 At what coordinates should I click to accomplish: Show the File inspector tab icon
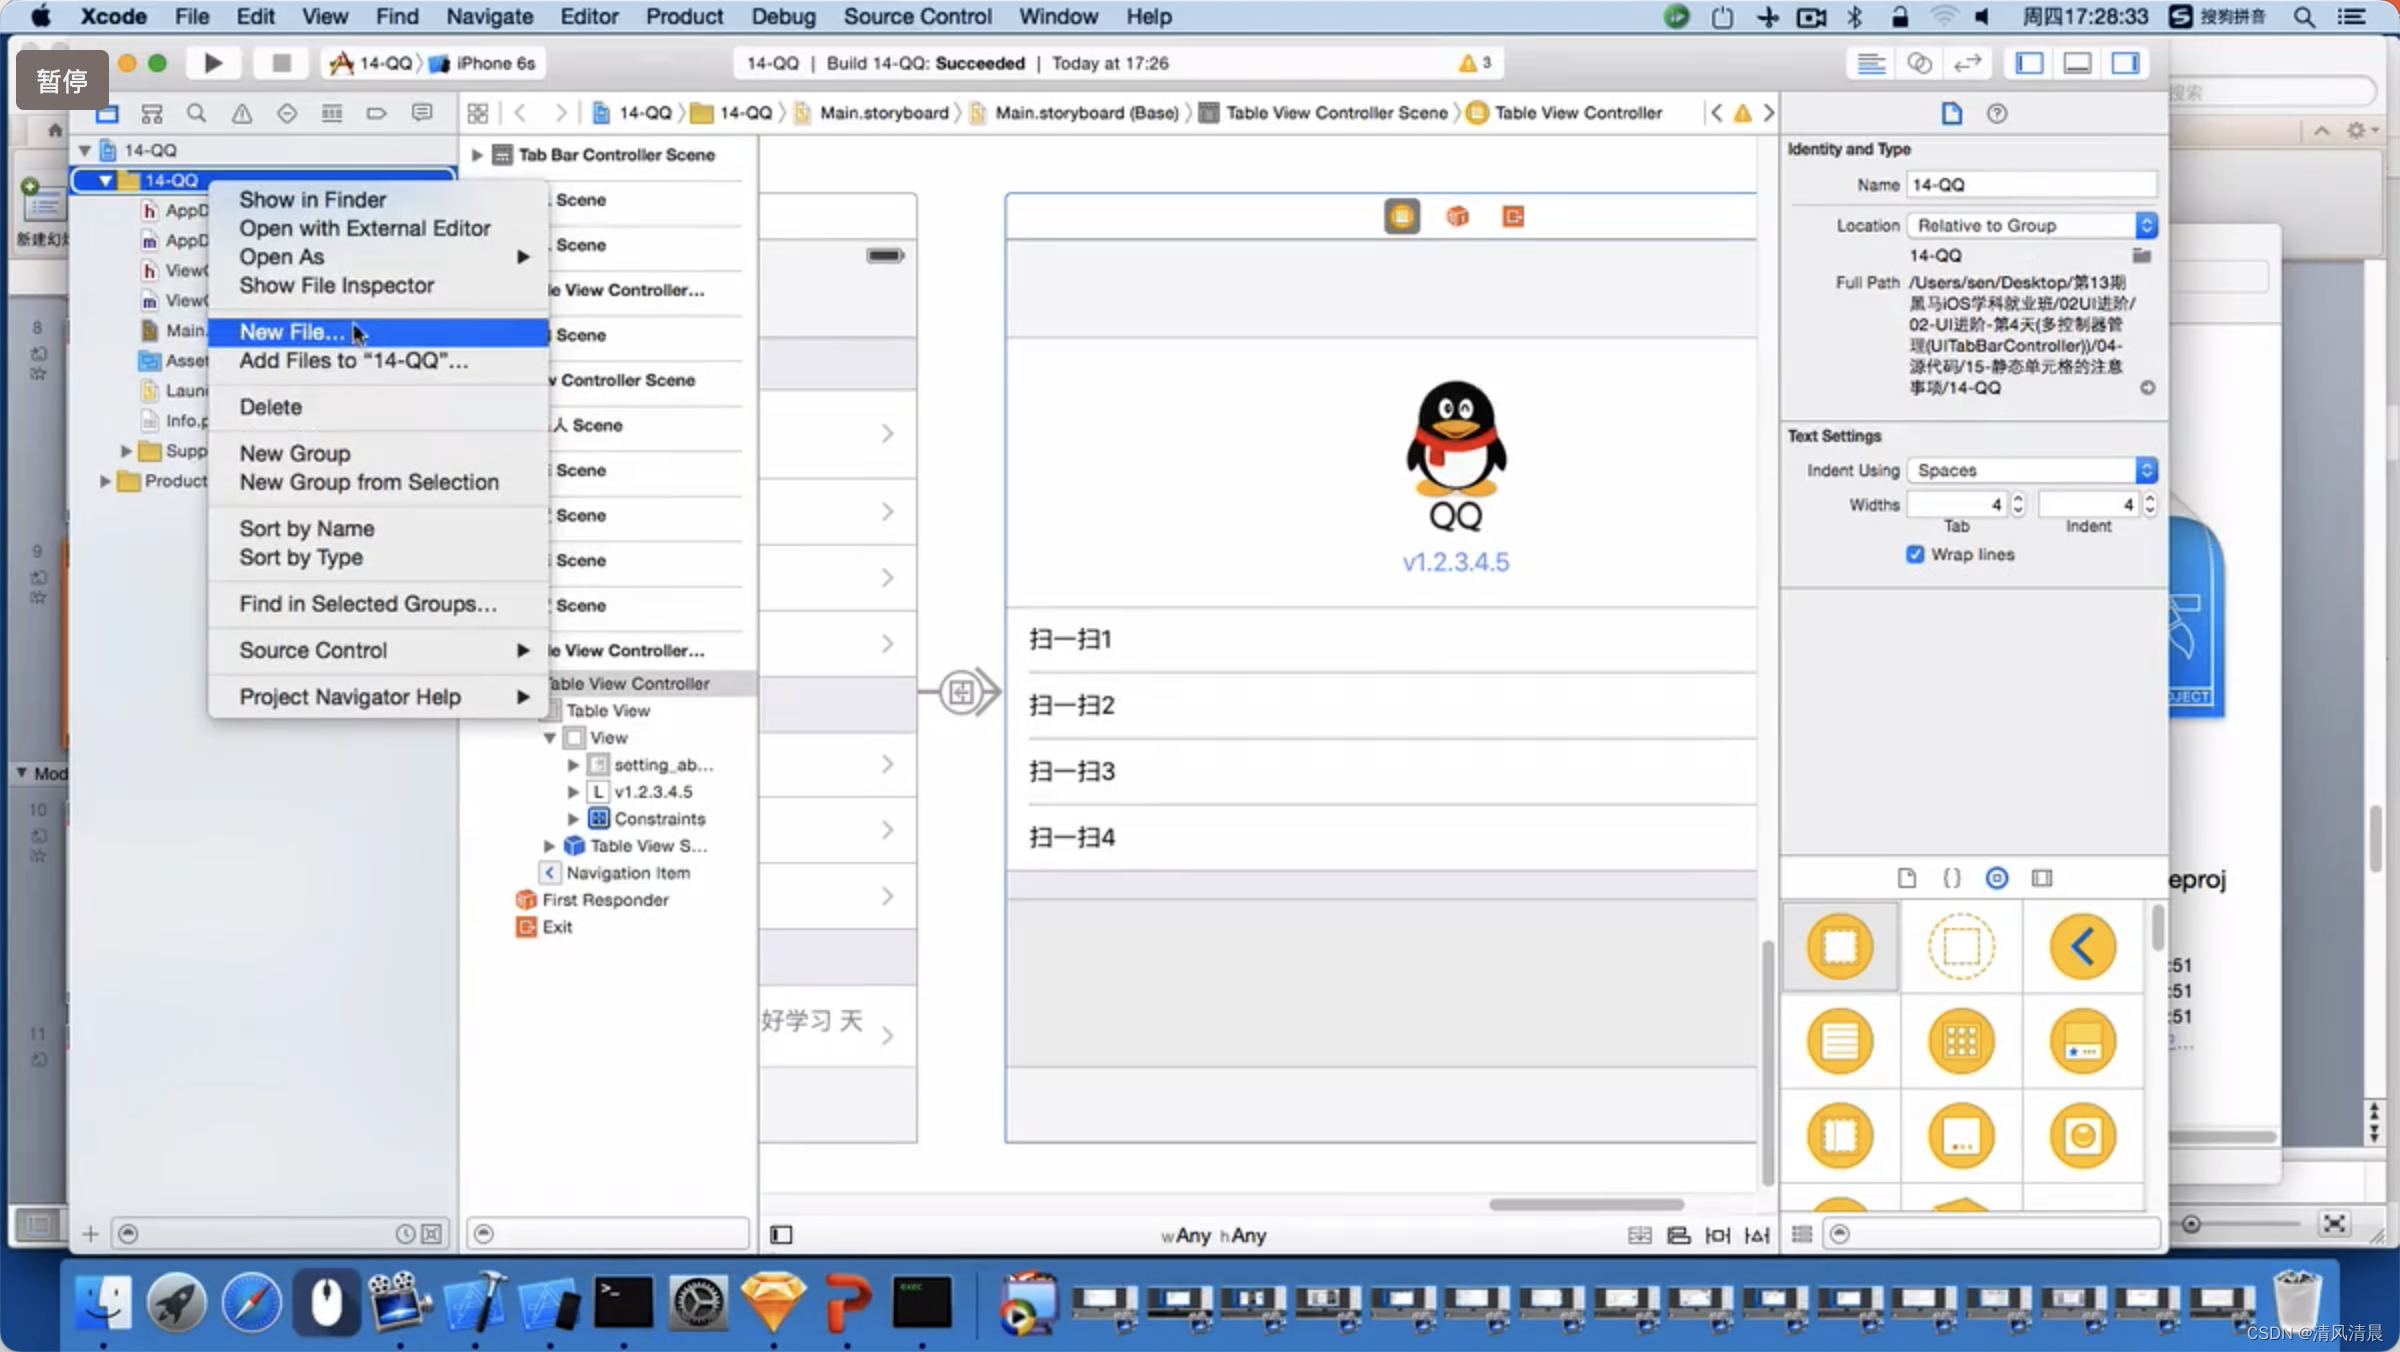click(1951, 113)
